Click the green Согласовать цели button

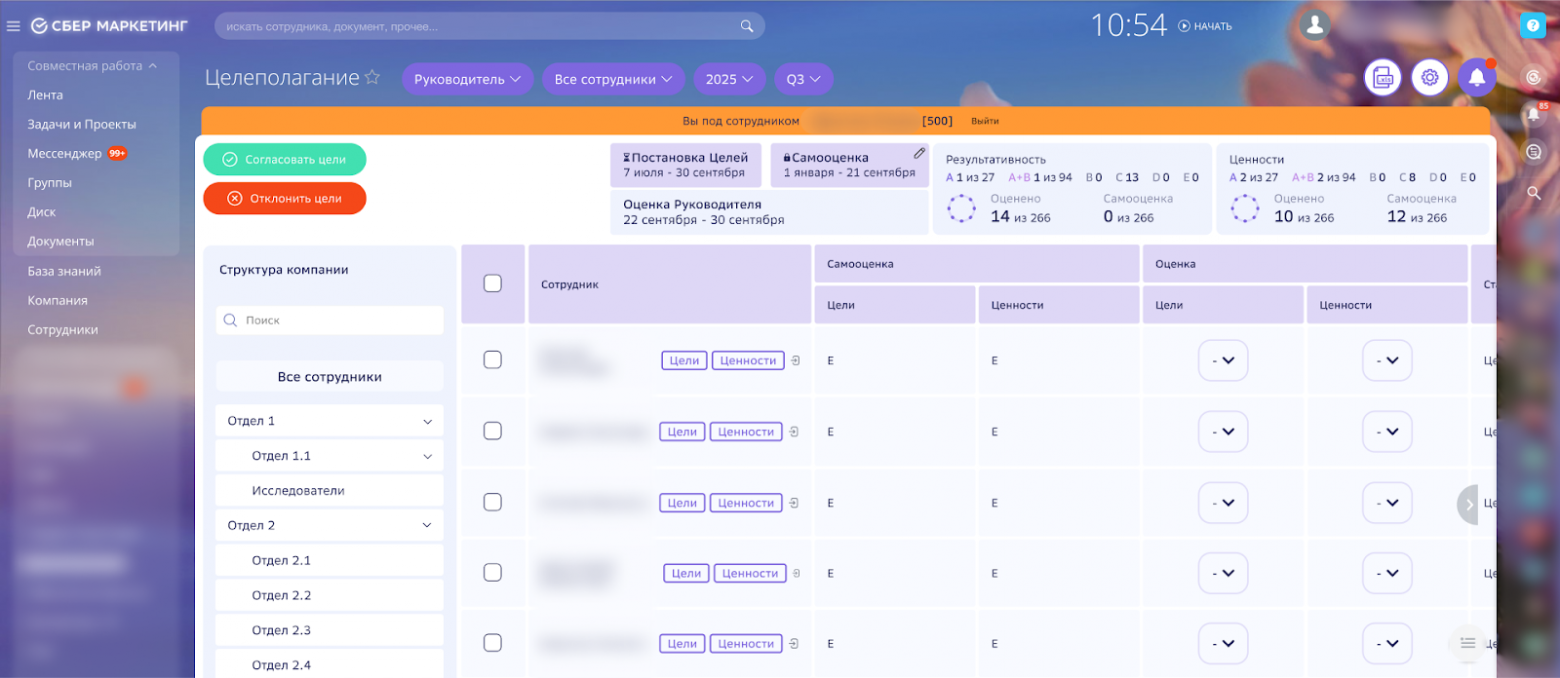(285, 160)
